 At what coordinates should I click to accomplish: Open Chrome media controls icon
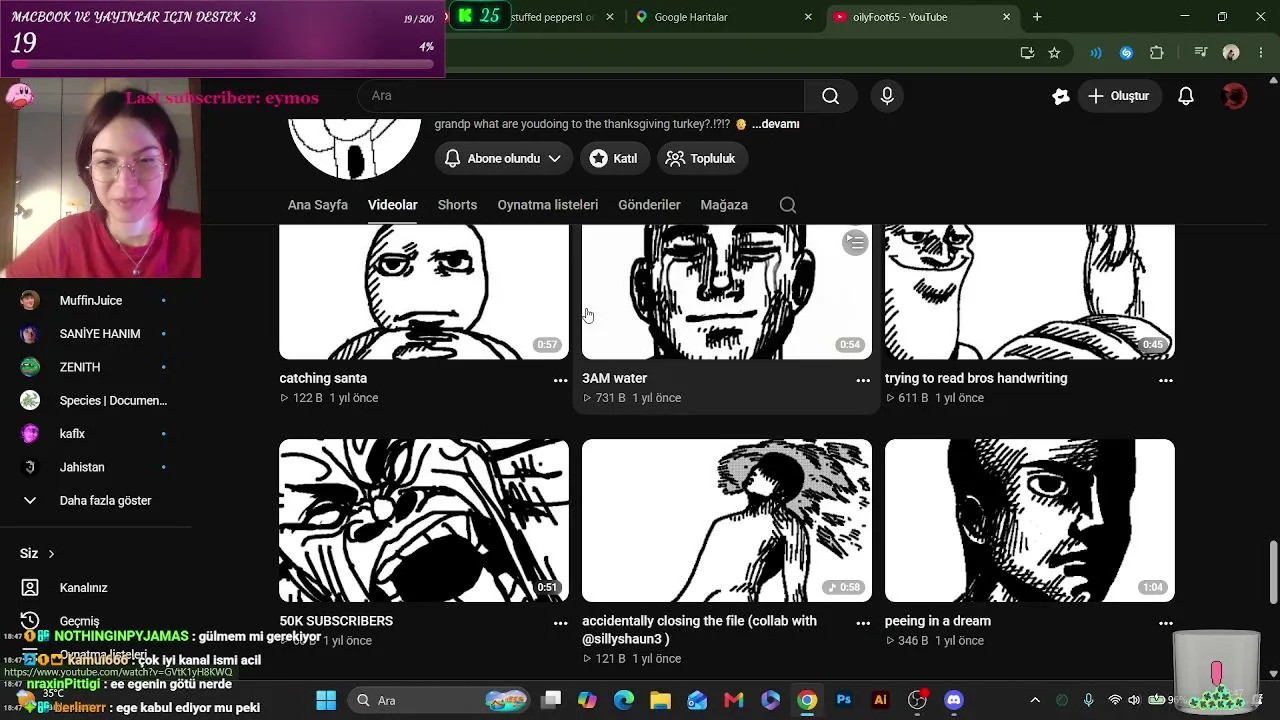[1200, 53]
